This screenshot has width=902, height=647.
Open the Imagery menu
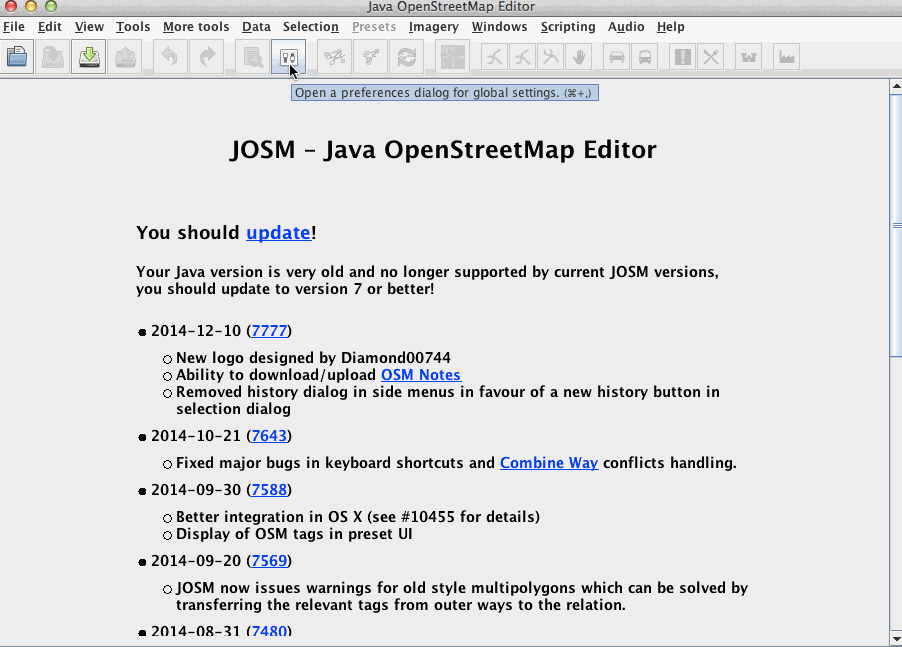pyautogui.click(x=434, y=27)
